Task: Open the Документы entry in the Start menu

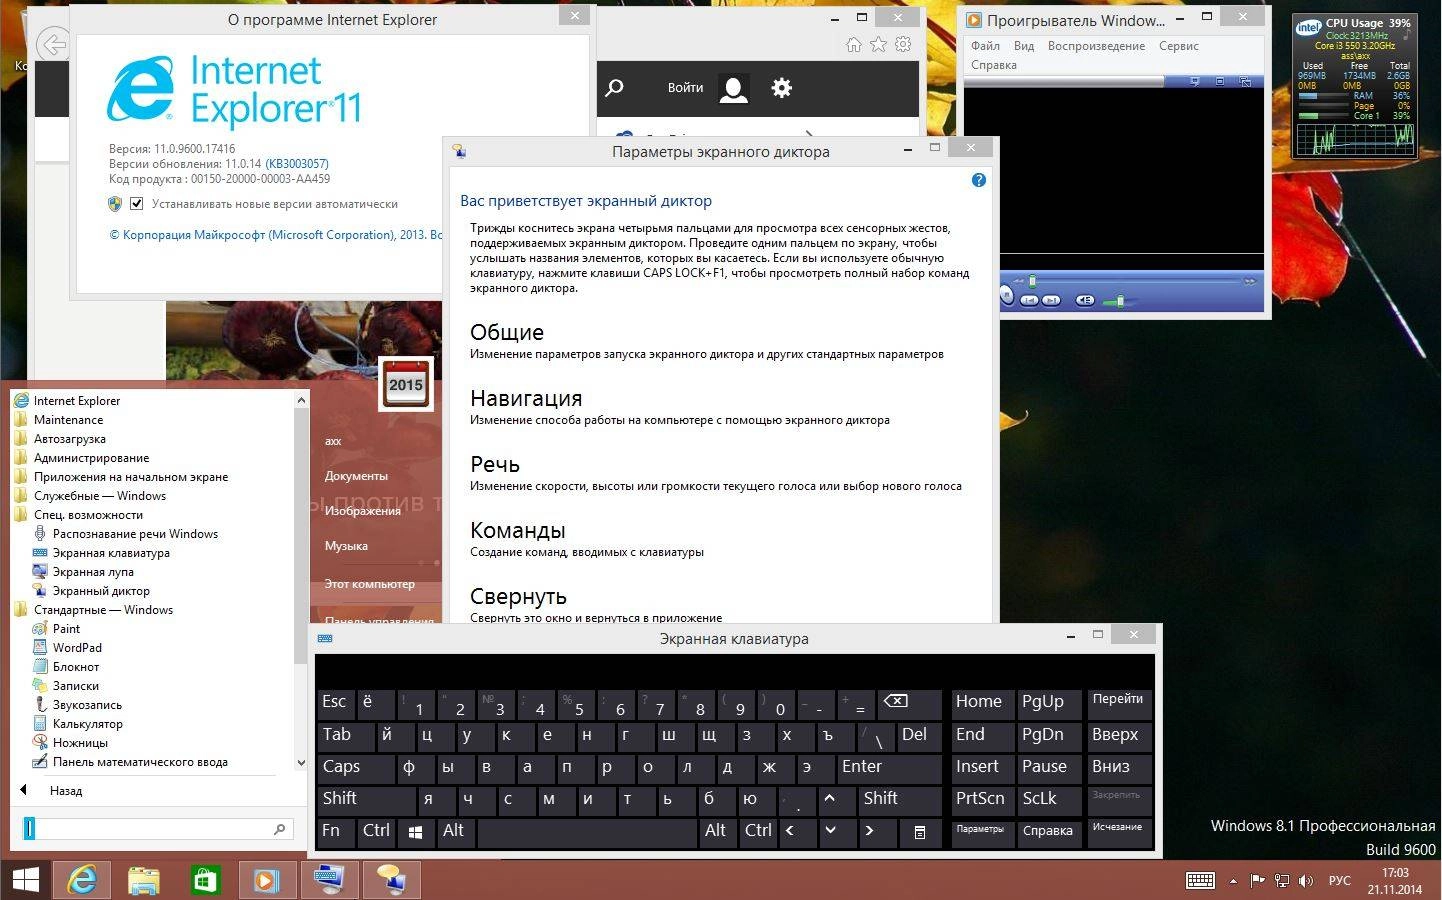Action: pos(356,476)
